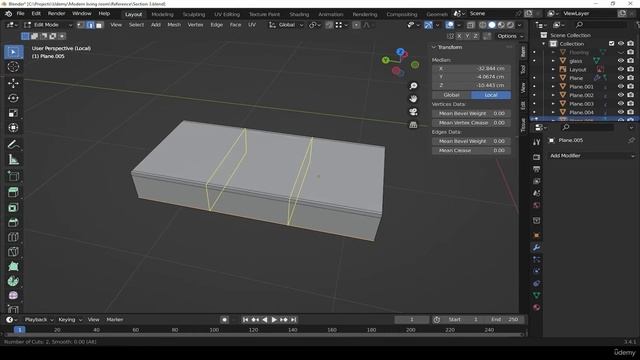640x360 pixels.
Task: Switch to wireframe viewport shading
Action: 482,25
